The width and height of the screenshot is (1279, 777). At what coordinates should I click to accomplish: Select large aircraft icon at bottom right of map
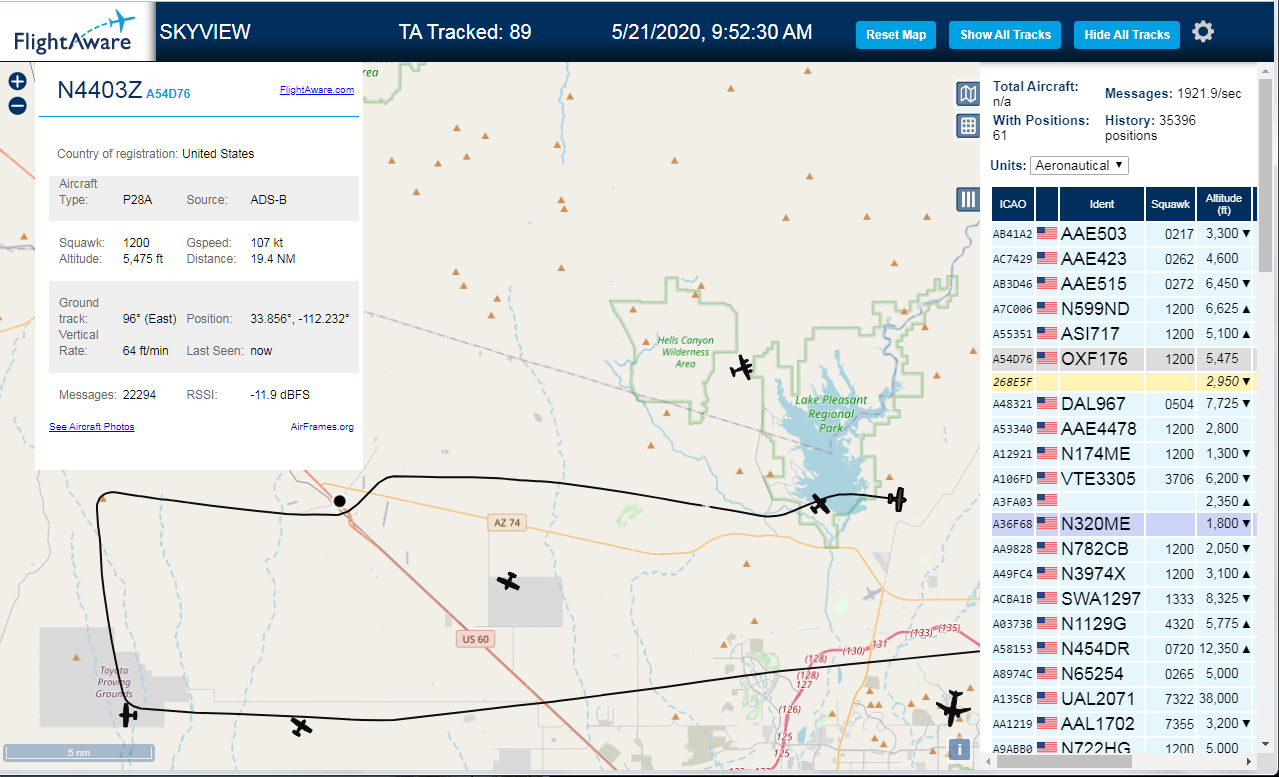tap(953, 708)
